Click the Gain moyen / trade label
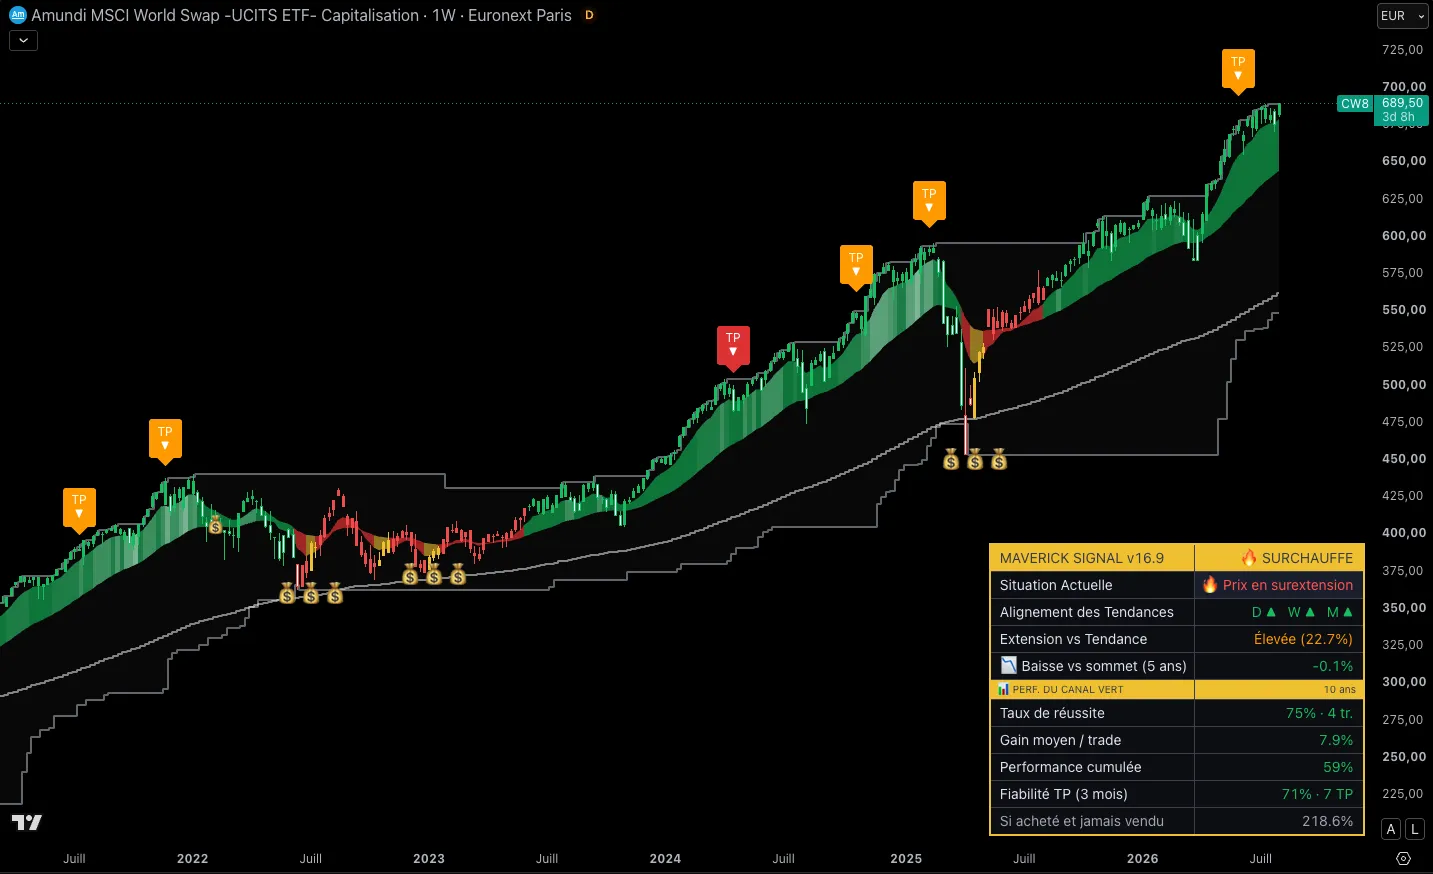1433x874 pixels. 1060,740
